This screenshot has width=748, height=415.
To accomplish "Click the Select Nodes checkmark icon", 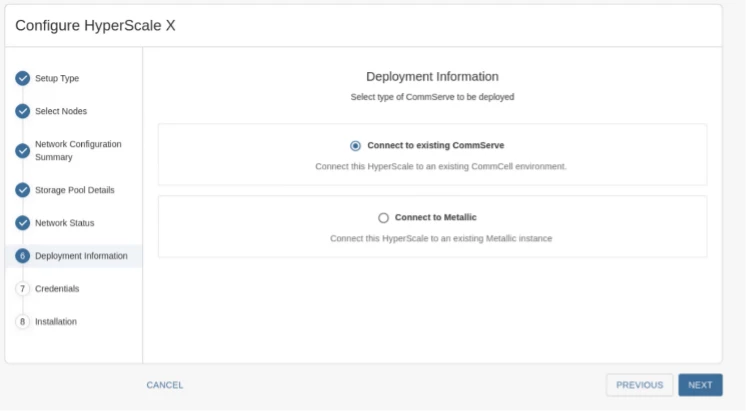I will pyautogui.click(x=22, y=111).
